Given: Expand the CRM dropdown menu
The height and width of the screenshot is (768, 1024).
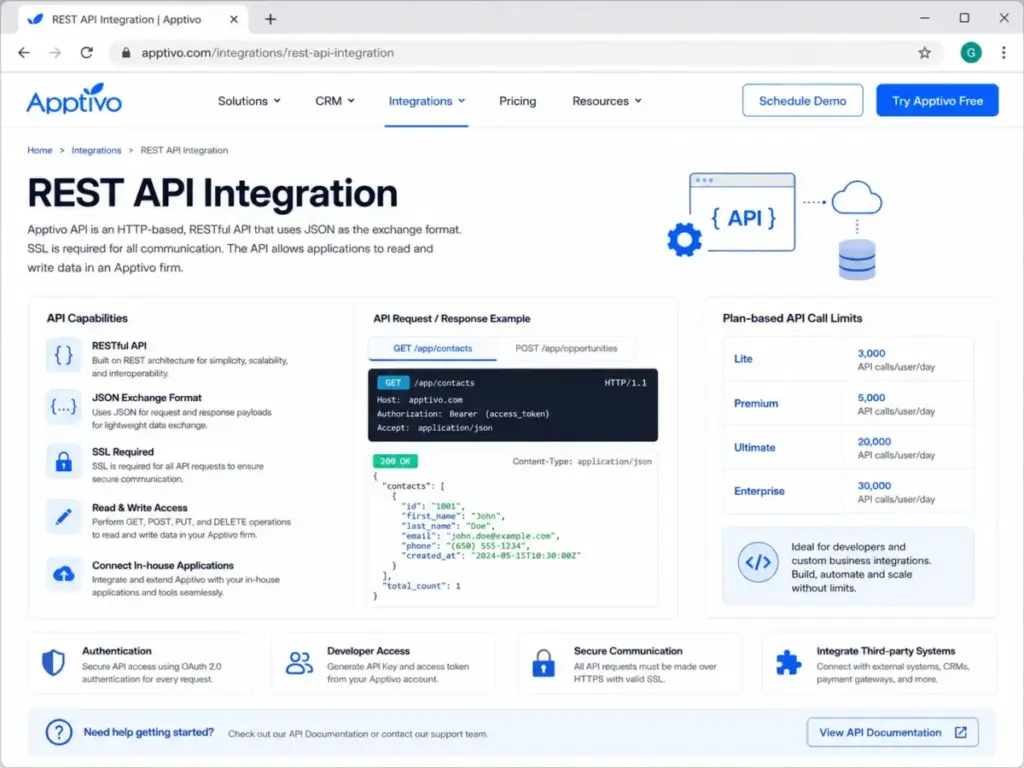Looking at the screenshot, I should [x=334, y=101].
